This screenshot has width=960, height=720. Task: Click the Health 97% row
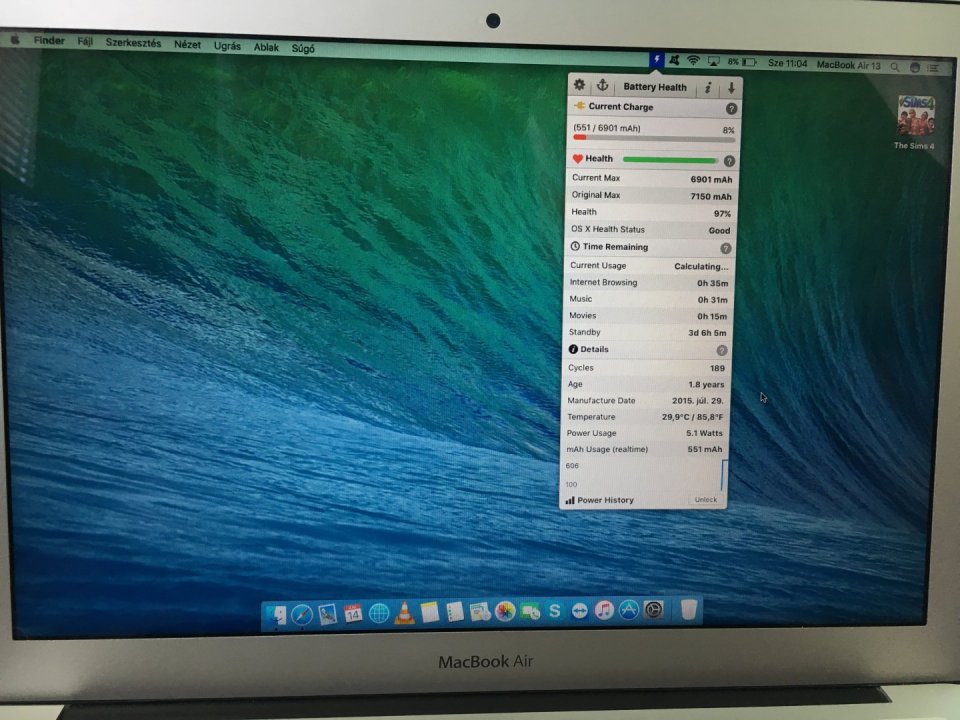[650, 212]
